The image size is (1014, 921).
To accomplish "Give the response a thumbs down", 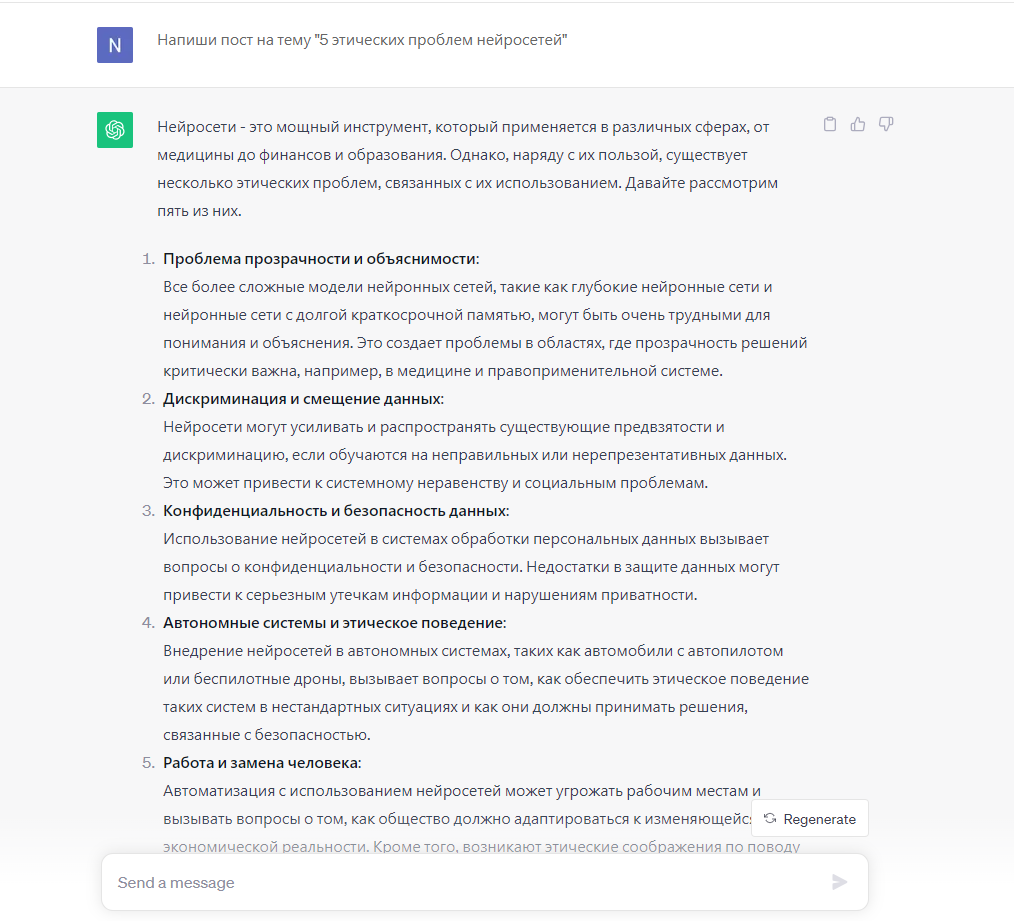I will [885, 125].
